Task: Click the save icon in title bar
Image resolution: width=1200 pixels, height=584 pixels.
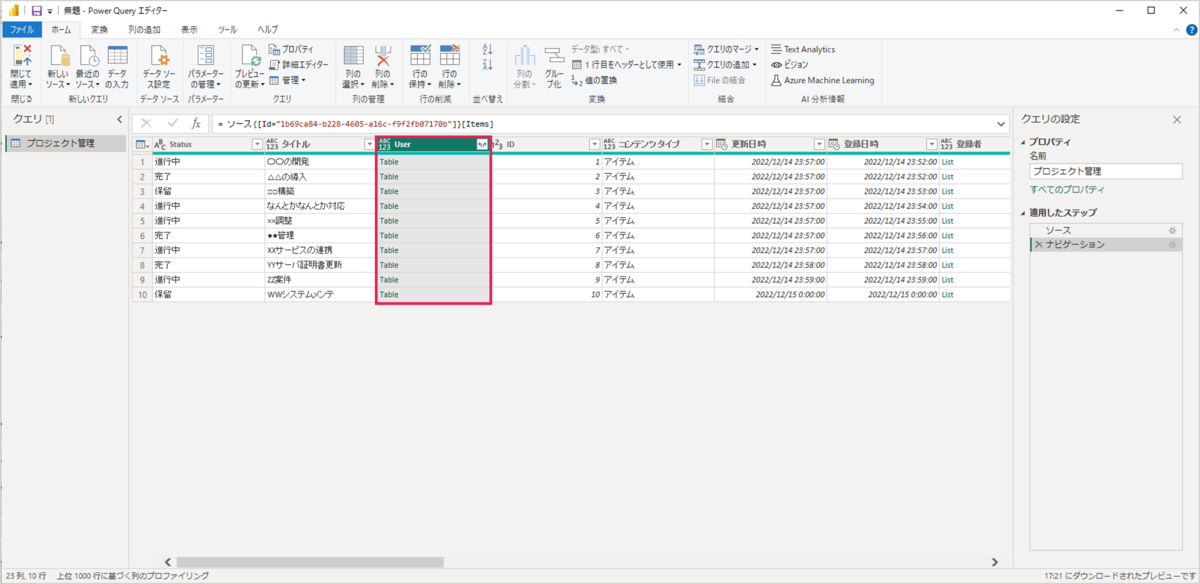Action: (x=36, y=10)
